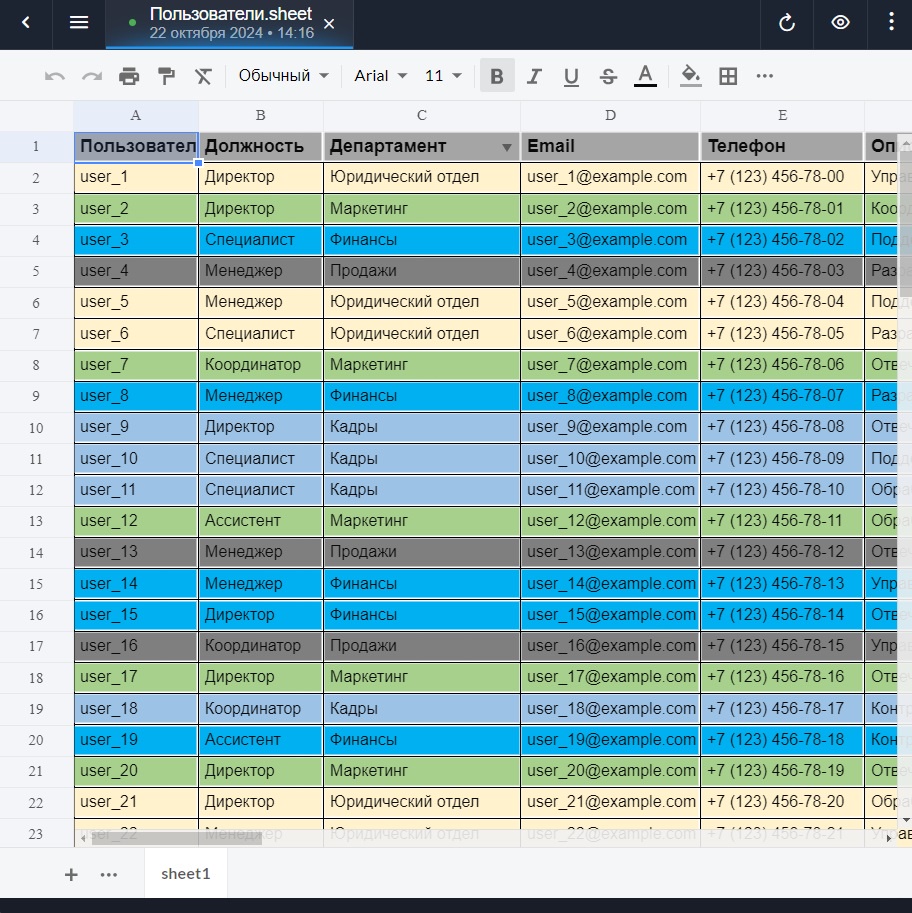Viewport: 912px width, 913px height.
Task: Click the user_9@example.com email cell
Action: (x=610, y=427)
